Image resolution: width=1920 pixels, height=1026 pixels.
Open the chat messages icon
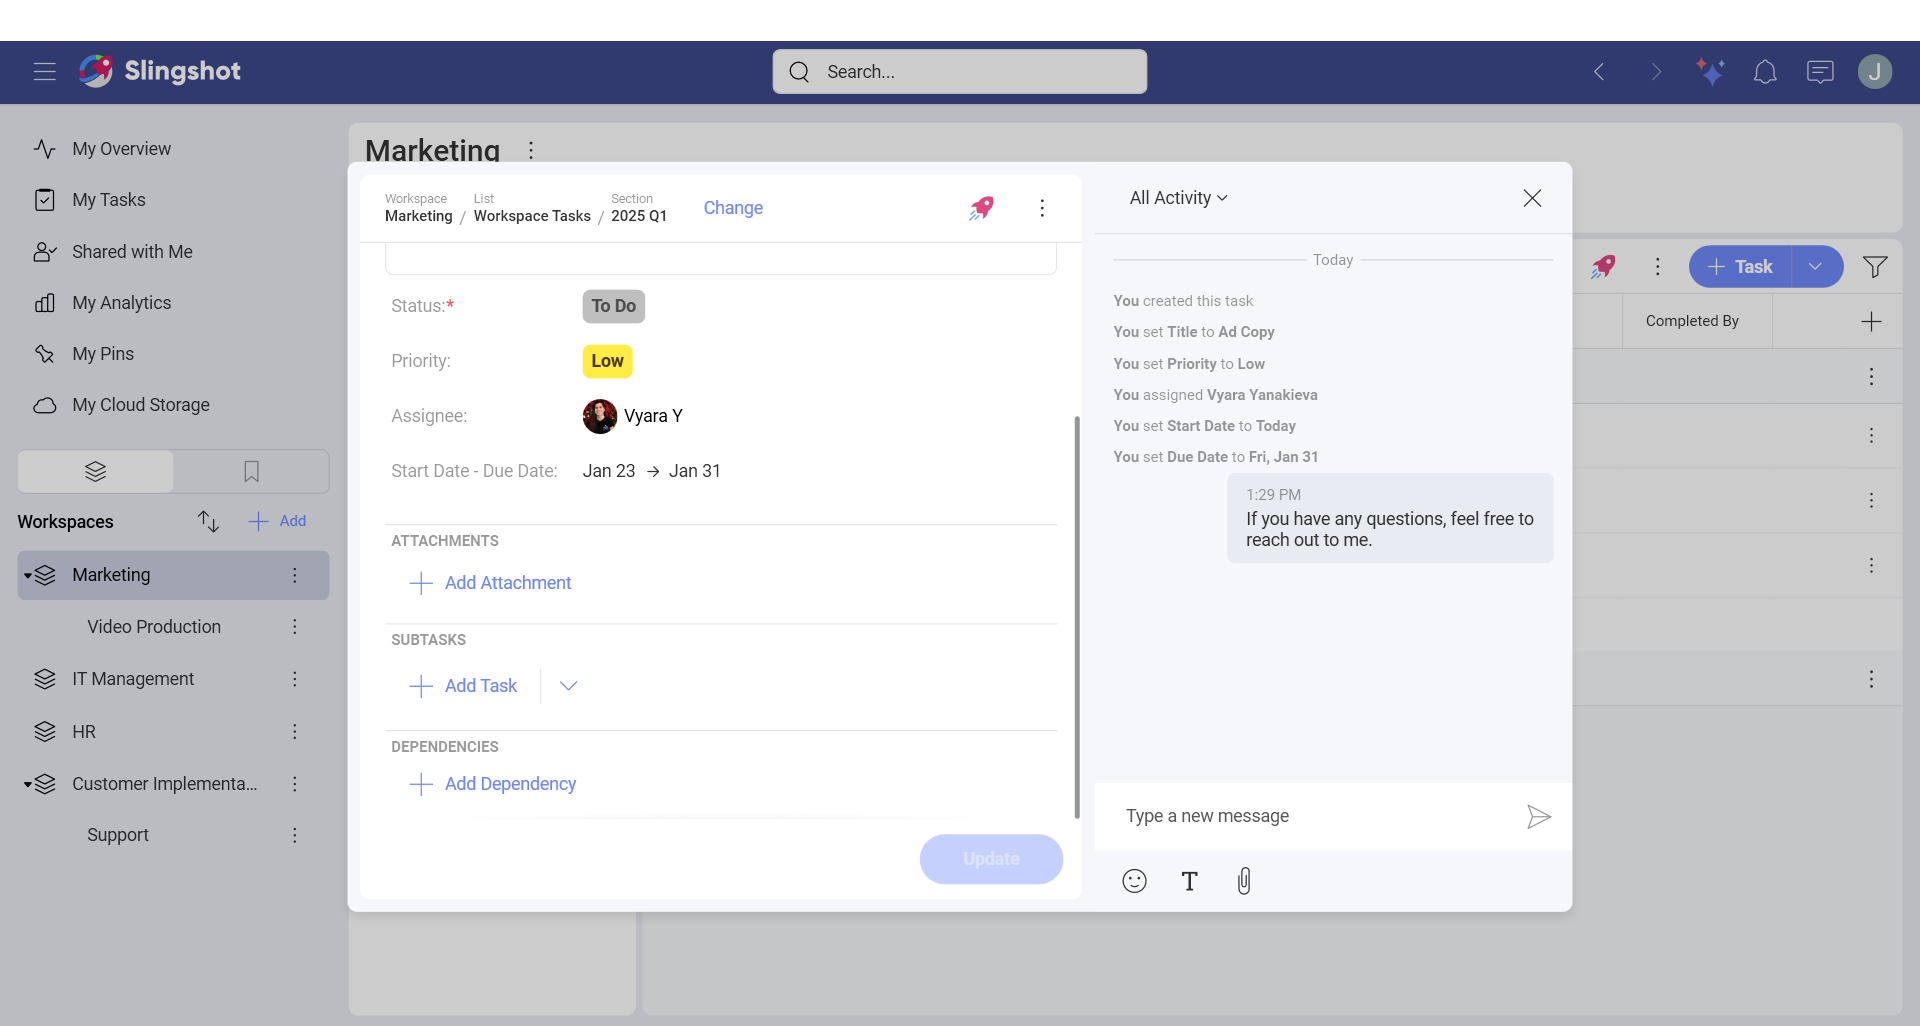(x=1820, y=72)
